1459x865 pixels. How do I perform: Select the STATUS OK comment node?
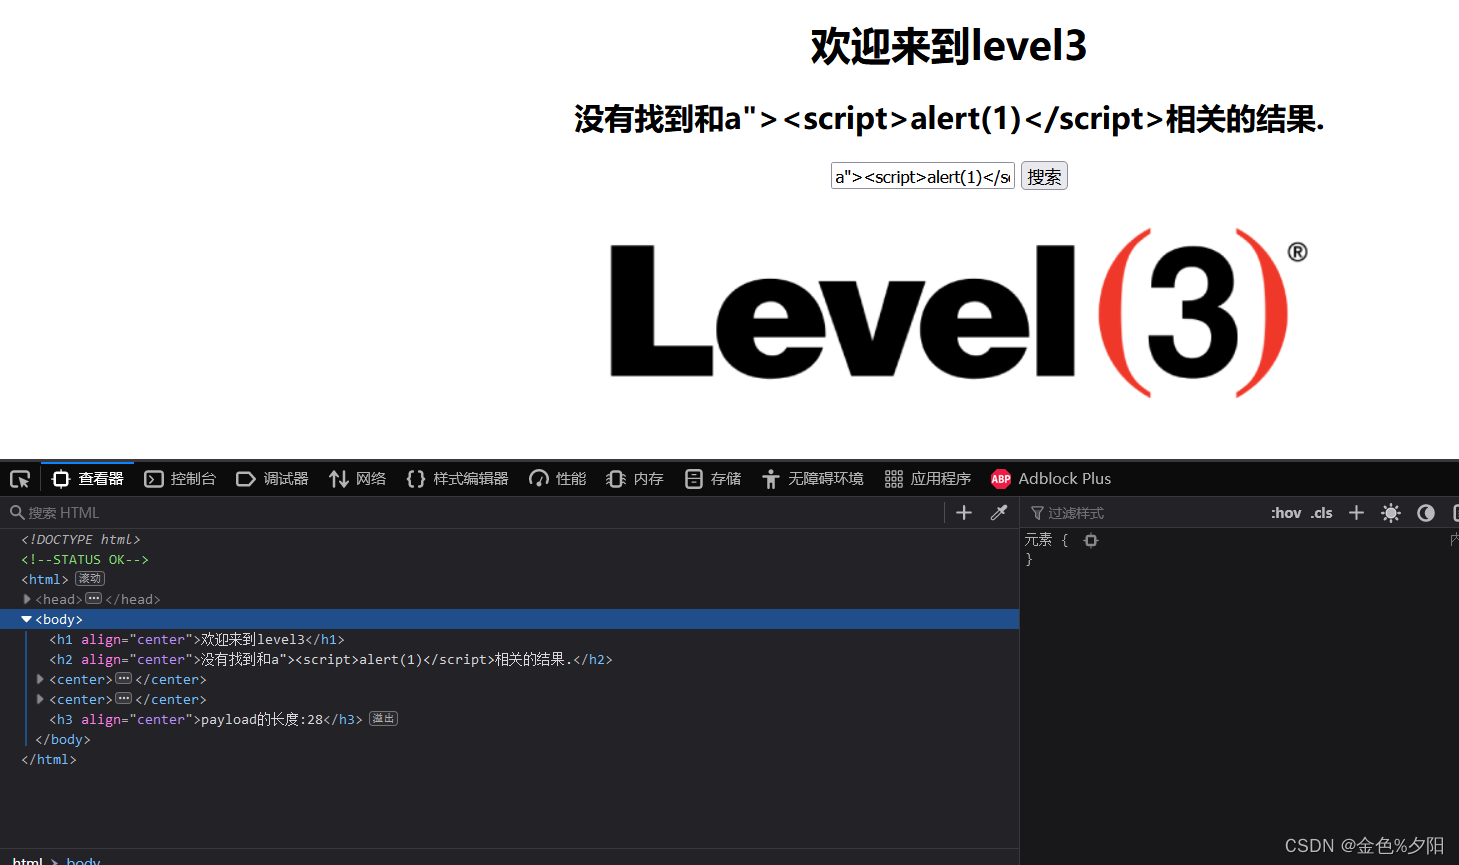point(85,559)
